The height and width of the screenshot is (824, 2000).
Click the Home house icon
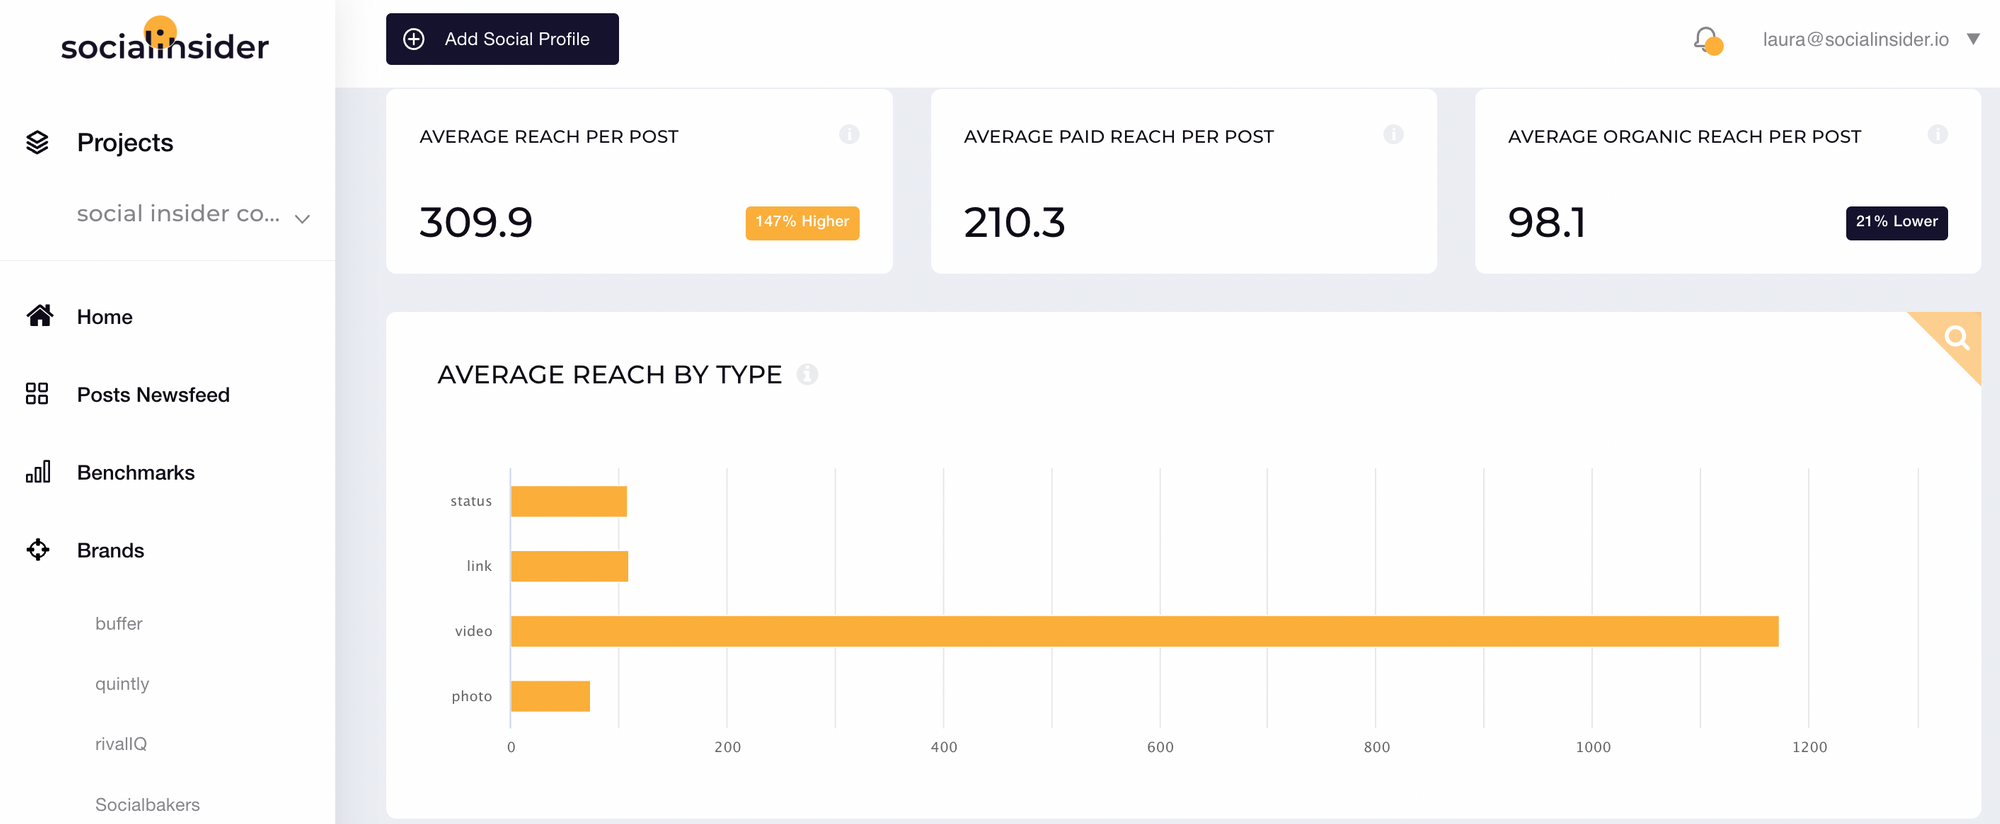(40, 316)
